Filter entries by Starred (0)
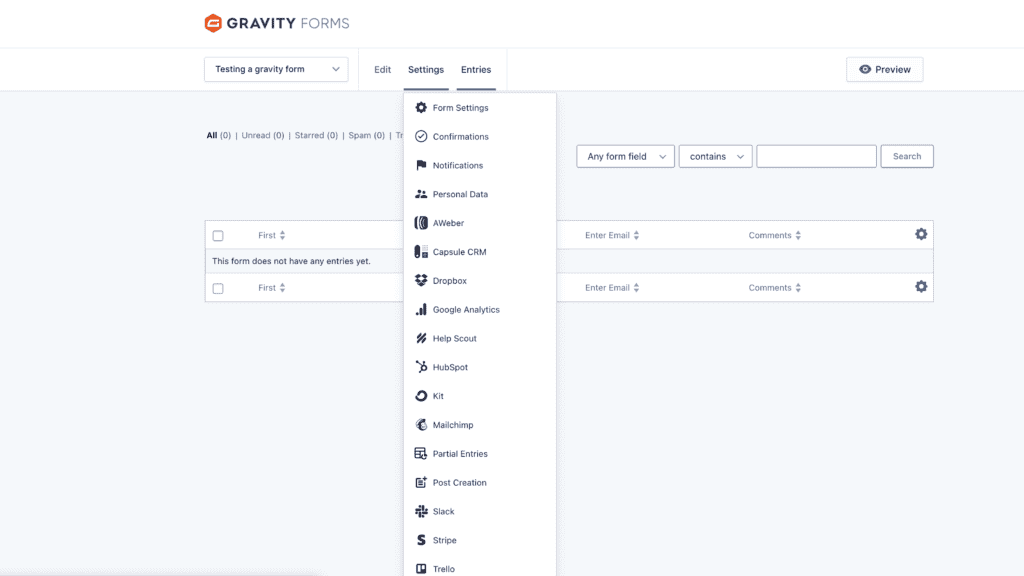The image size is (1024, 576). pyautogui.click(x=316, y=135)
